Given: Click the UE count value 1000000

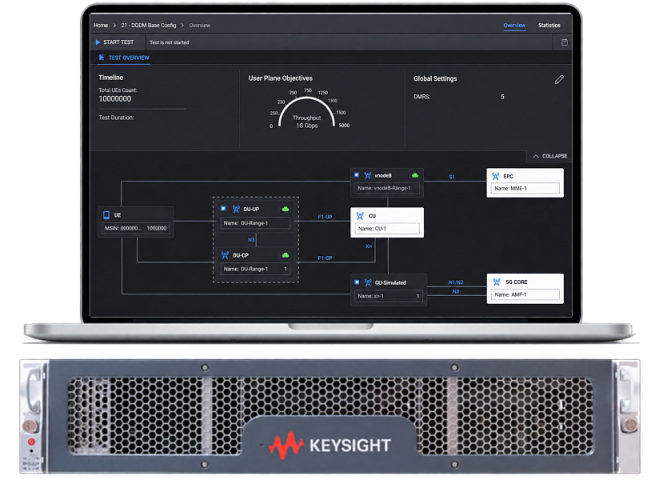Looking at the screenshot, I should [x=157, y=228].
